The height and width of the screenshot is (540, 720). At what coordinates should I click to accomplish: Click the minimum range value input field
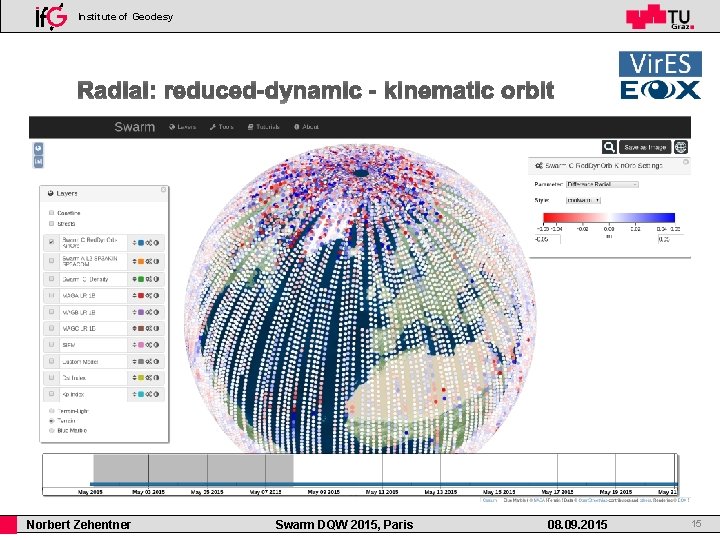[x=547, y=239]
